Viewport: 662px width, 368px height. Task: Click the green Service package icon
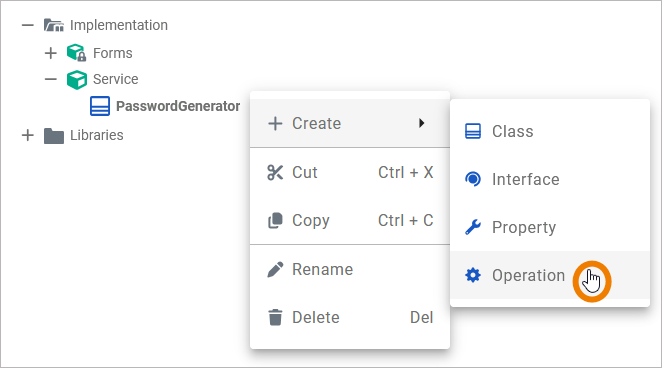point(77,79)
